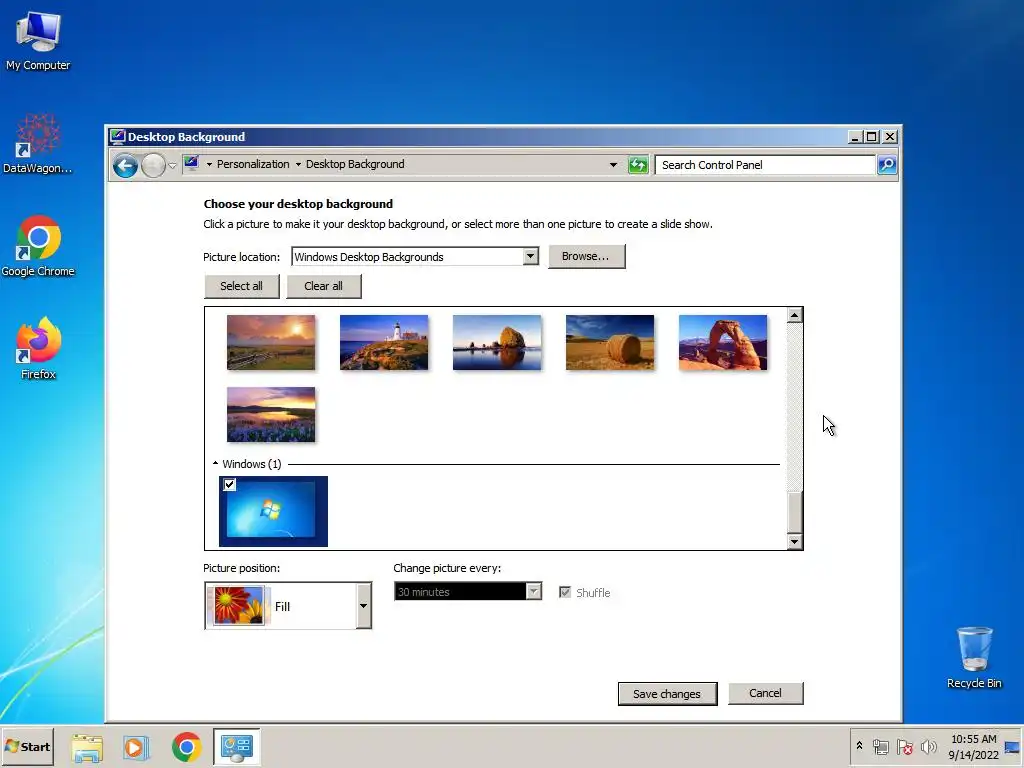Viewport: 1024px width, 768px height.
Task: Click the show desktop icon at taskbar end
Action: click(1013, 747)
